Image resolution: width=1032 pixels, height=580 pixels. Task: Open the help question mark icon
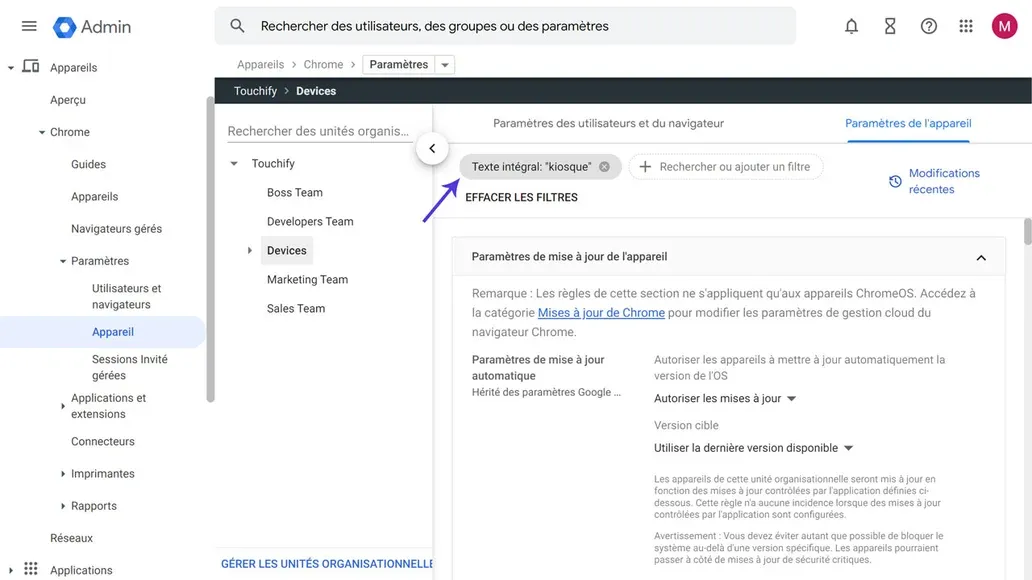928,26
